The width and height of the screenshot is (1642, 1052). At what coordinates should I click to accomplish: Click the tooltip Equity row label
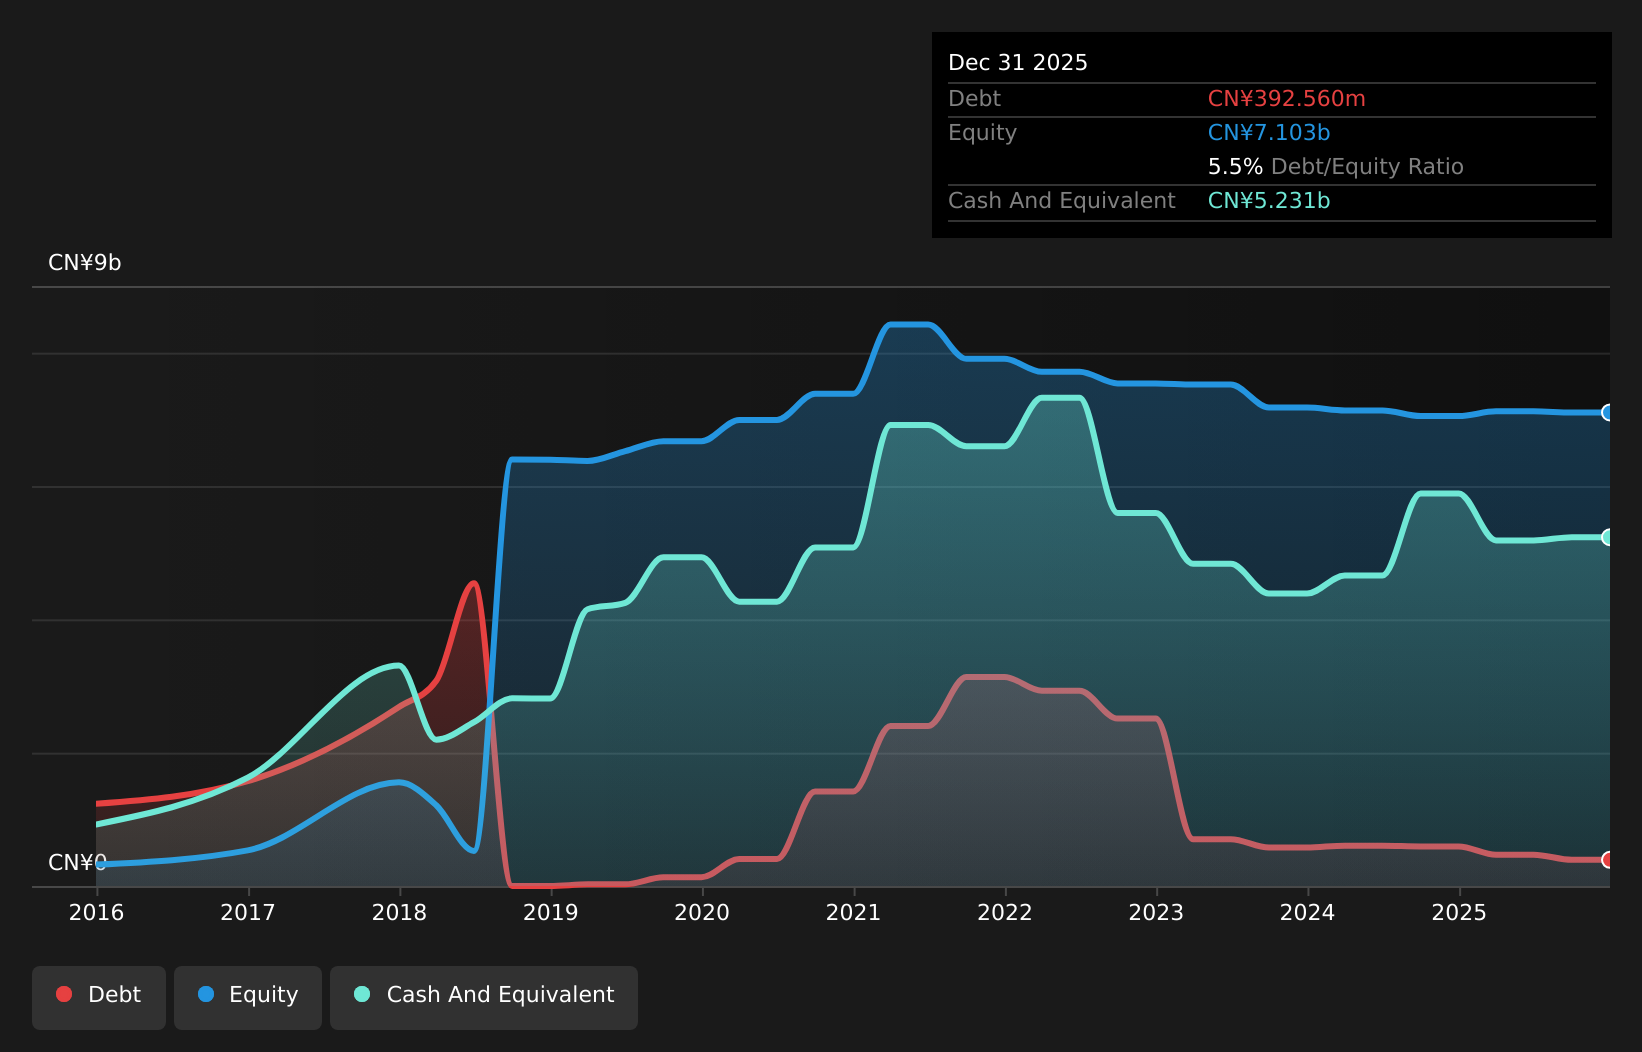point(982,132)
